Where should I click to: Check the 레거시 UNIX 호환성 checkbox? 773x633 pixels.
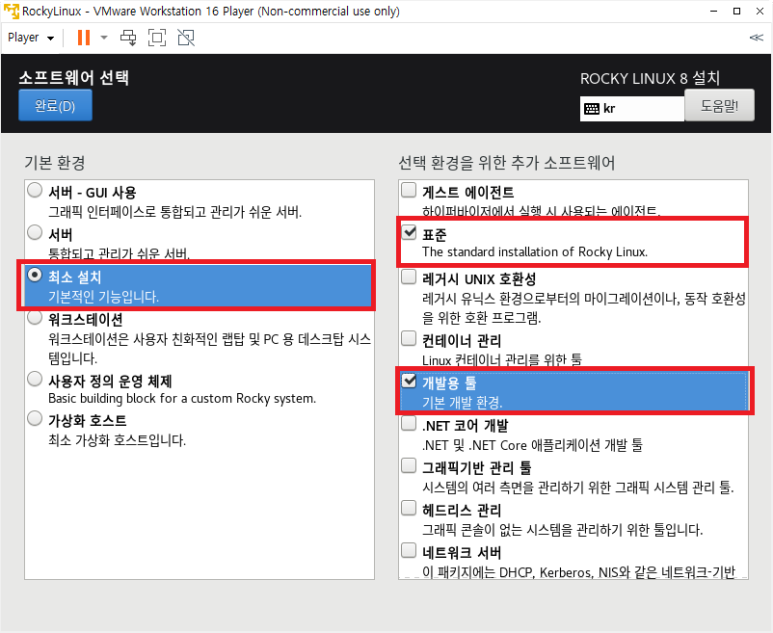(409, 277)
